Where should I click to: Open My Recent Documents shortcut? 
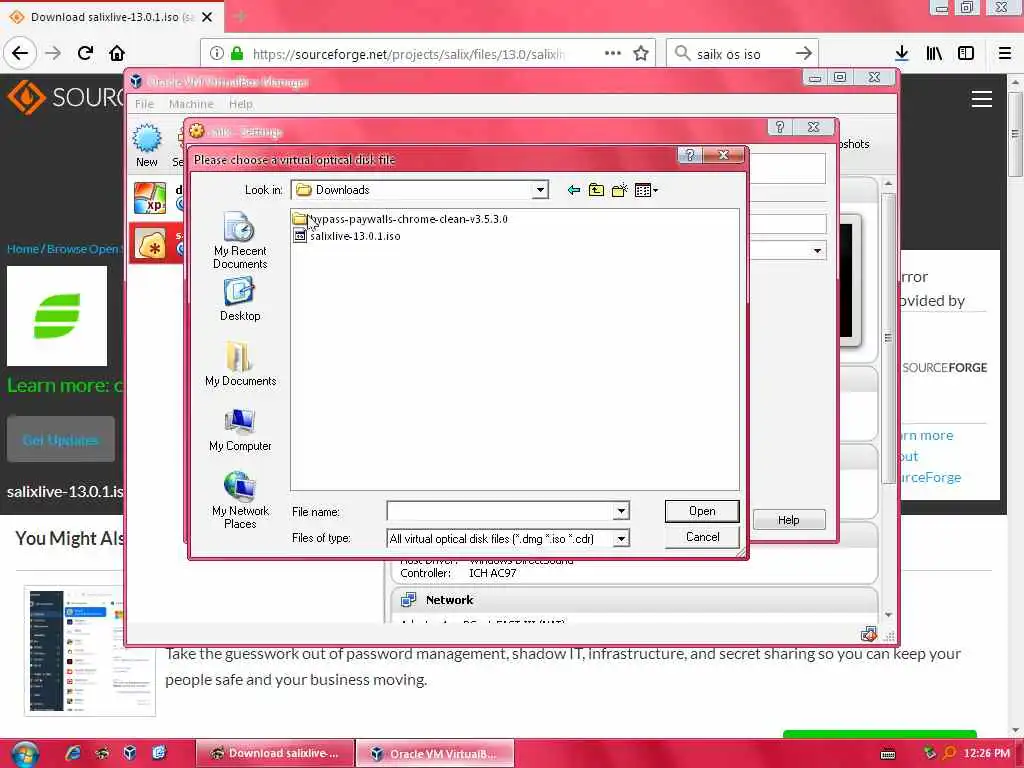tap(240, 241)
